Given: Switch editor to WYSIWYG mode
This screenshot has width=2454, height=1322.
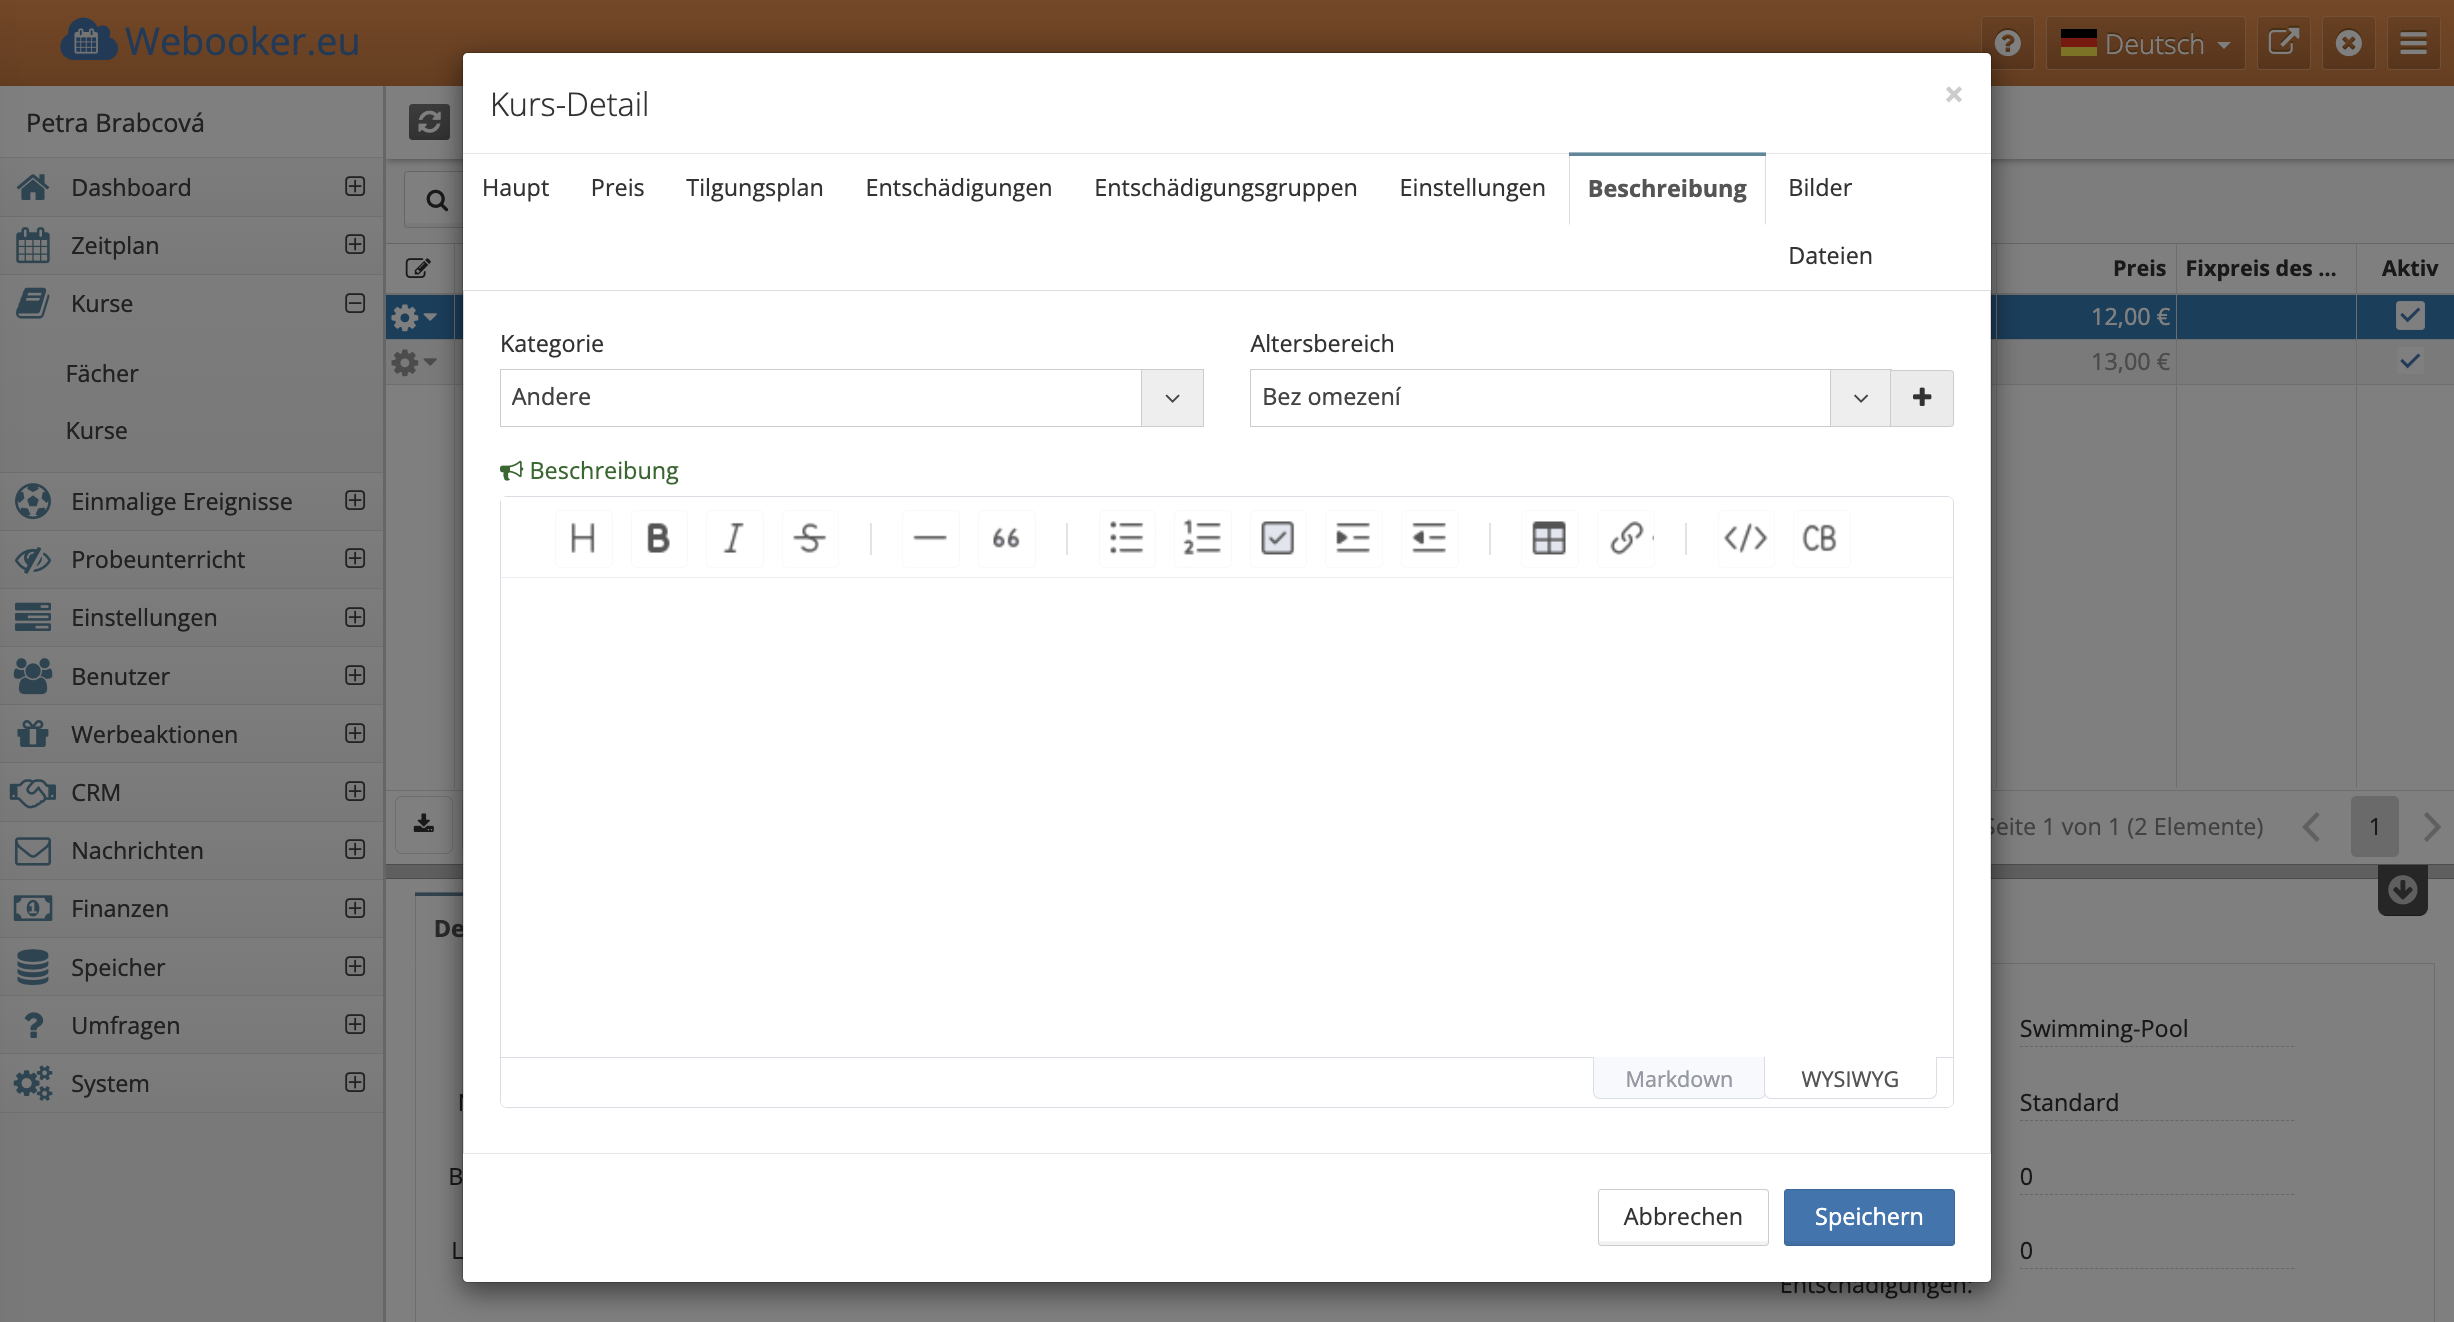Looking at the screenshot, I should coord(1849,1079).
